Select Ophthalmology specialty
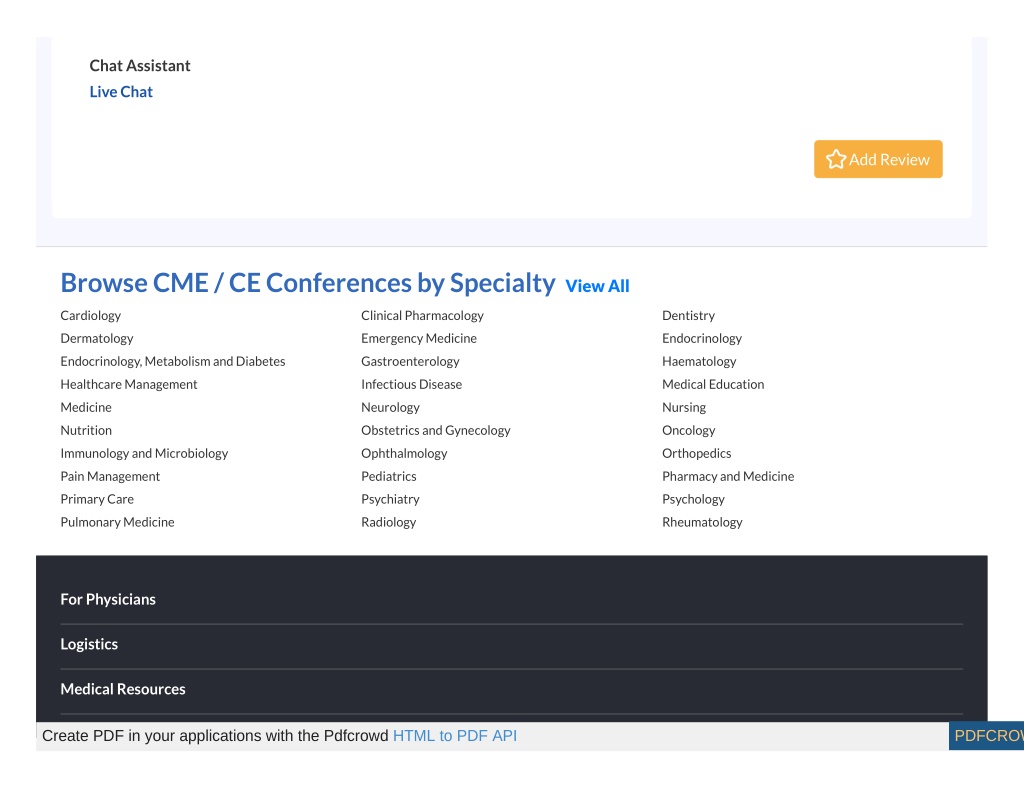Screen dimensions: 1024x791 [404, 453]
